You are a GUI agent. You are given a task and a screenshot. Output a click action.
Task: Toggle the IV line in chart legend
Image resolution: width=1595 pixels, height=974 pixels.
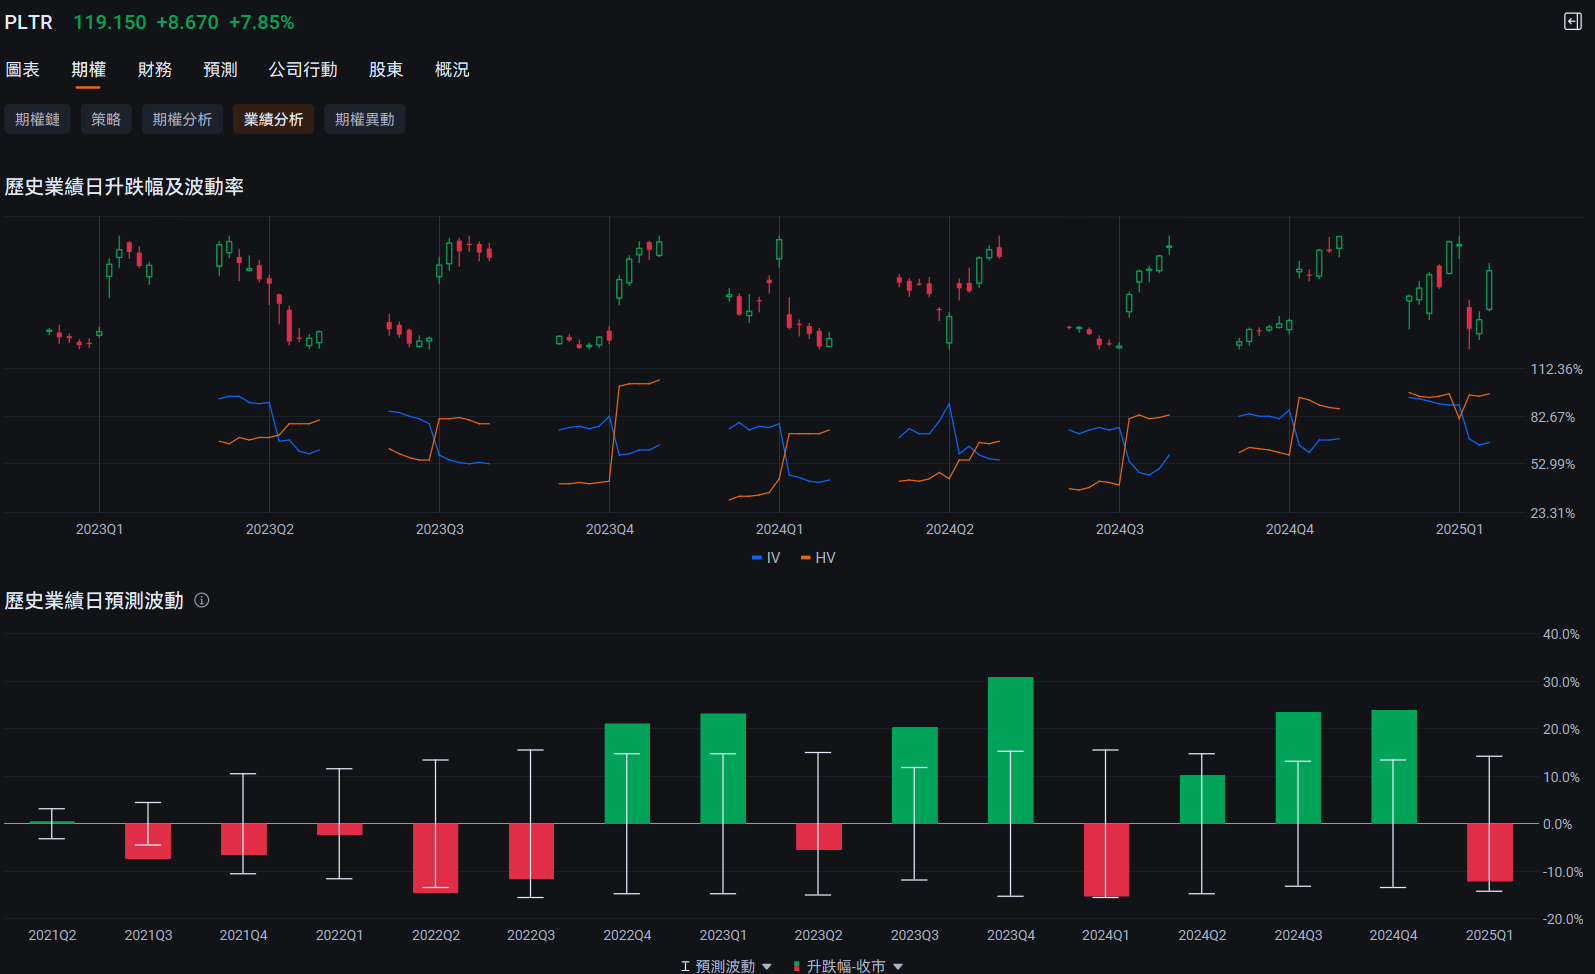766,558
